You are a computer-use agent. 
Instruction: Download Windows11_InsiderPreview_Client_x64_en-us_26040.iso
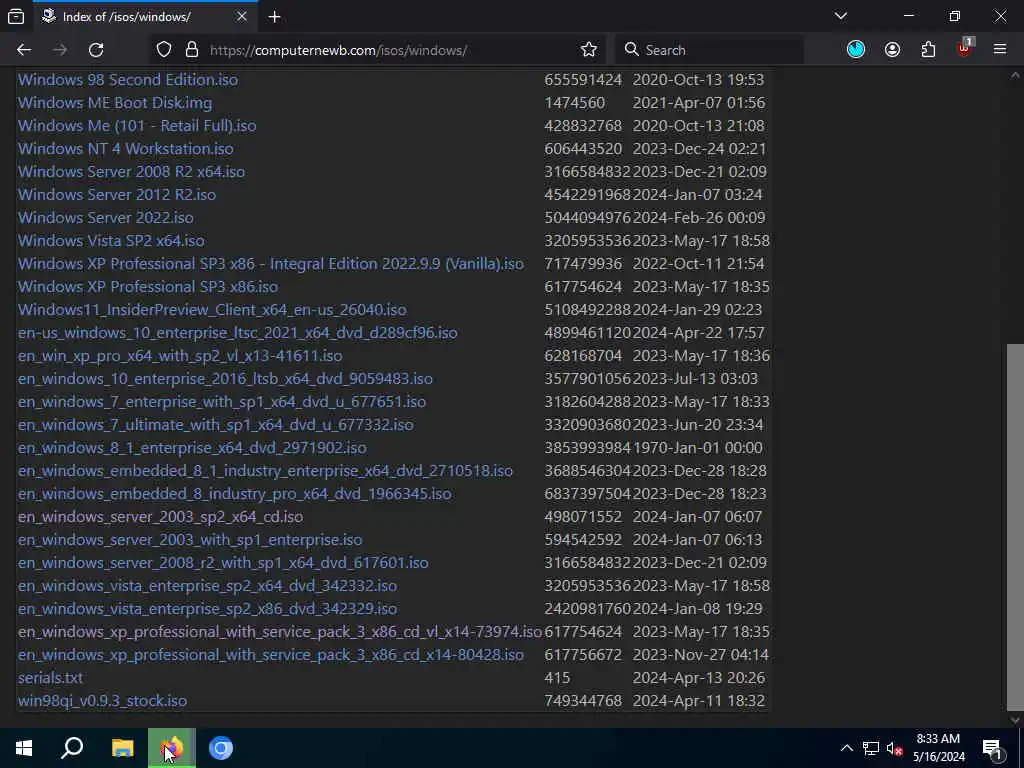tap(212, 310)
